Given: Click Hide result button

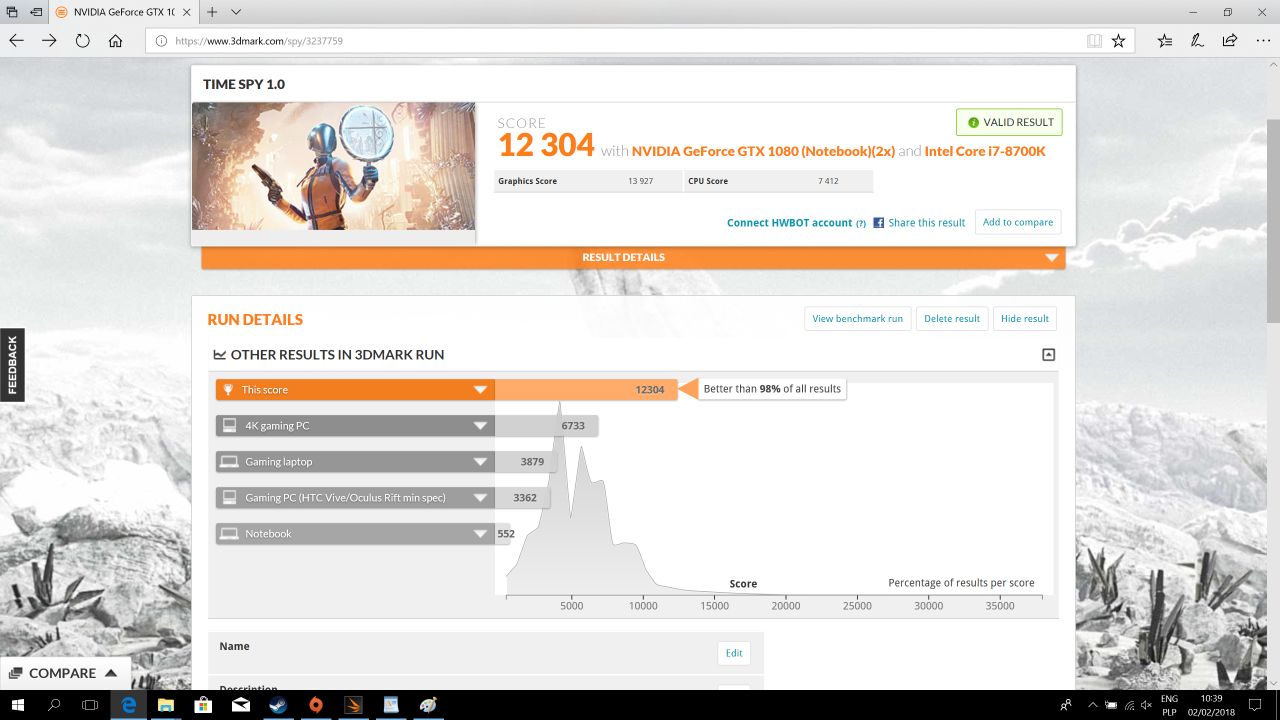Looking at the screenshot, I should (1025, 319).
